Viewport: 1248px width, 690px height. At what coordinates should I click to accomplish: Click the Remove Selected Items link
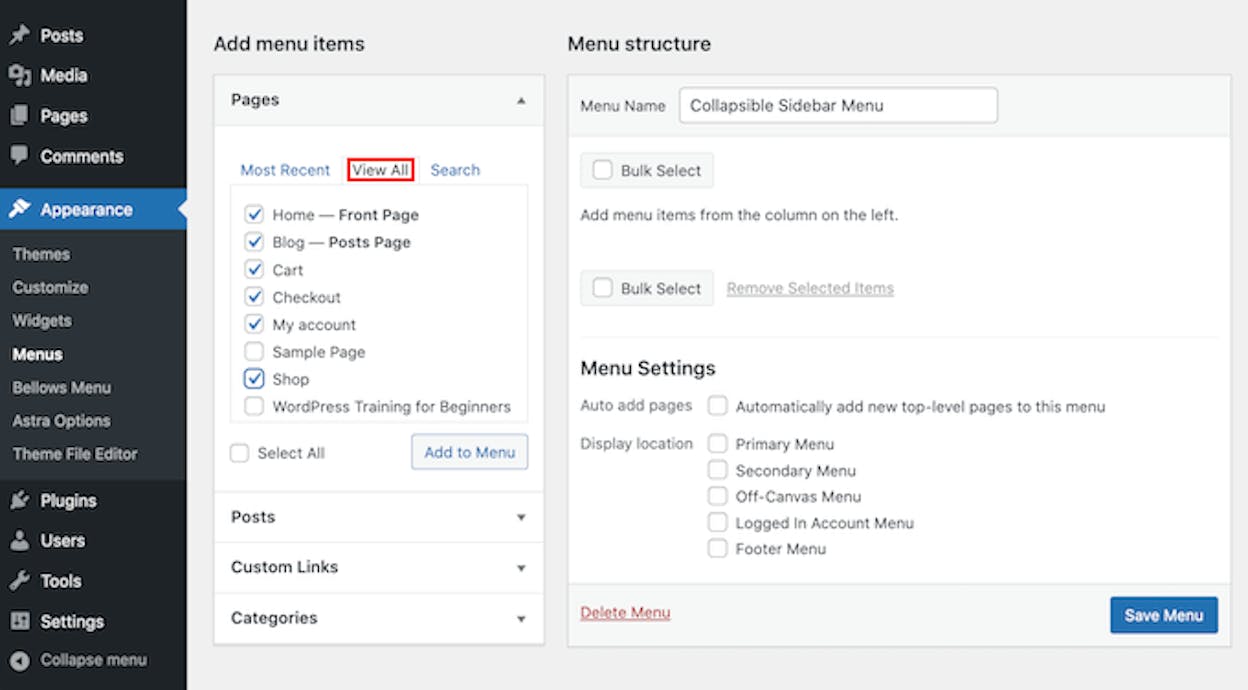click(810, 288)
